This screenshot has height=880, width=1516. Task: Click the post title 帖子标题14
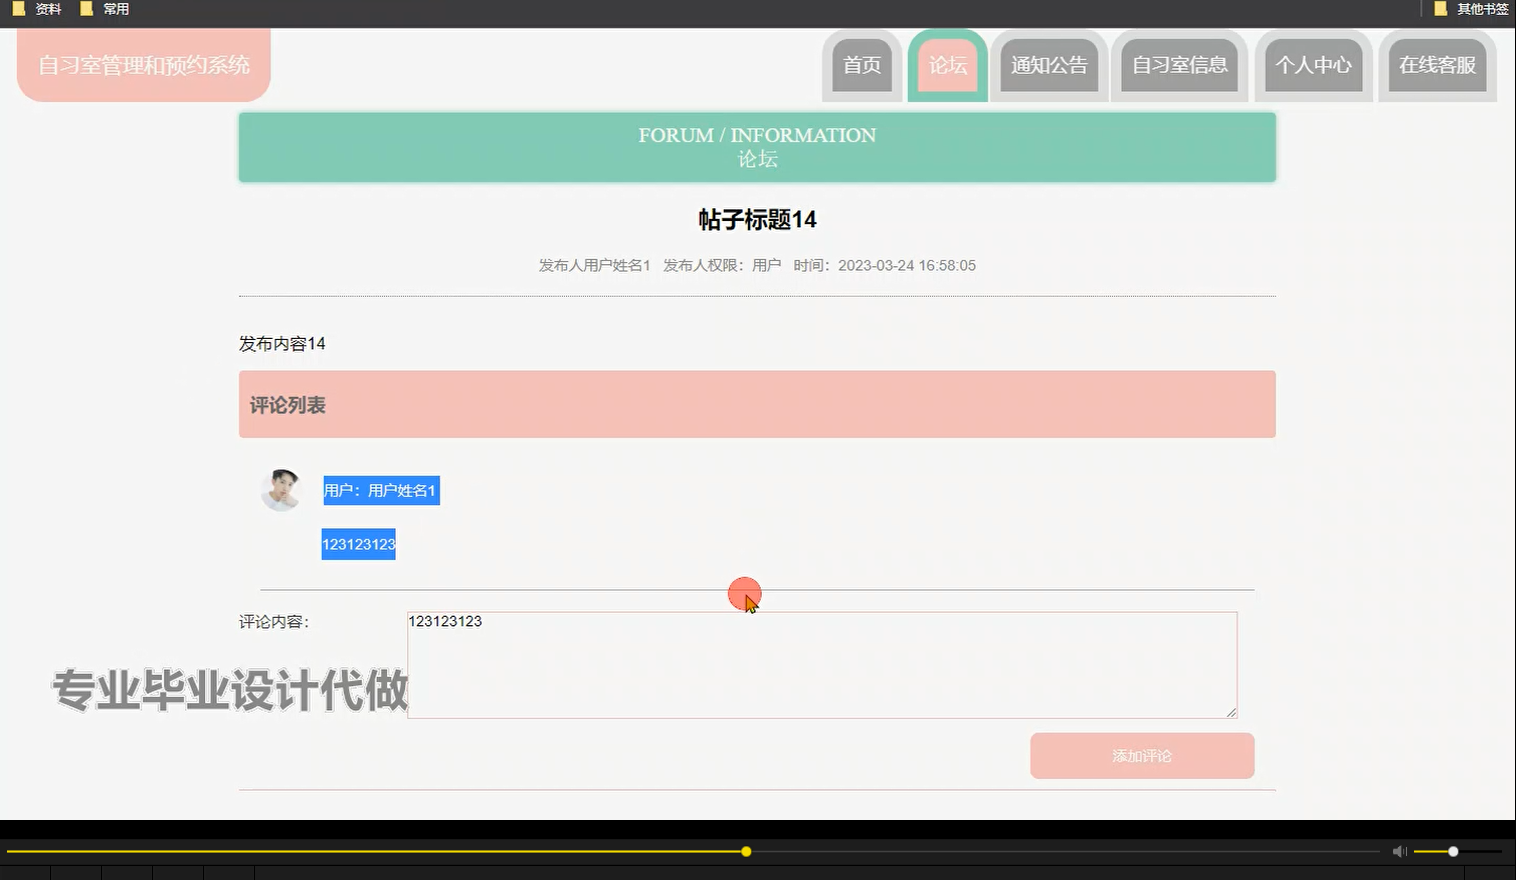coord(757,220)
